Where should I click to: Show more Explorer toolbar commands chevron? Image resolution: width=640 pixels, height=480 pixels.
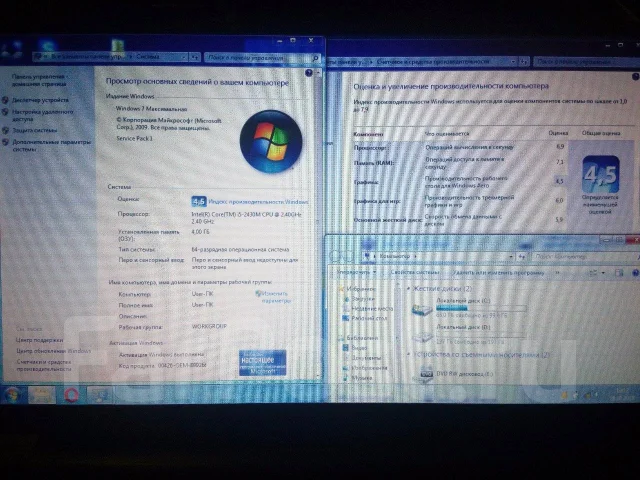pyautogui.click(x=558, y=273)
